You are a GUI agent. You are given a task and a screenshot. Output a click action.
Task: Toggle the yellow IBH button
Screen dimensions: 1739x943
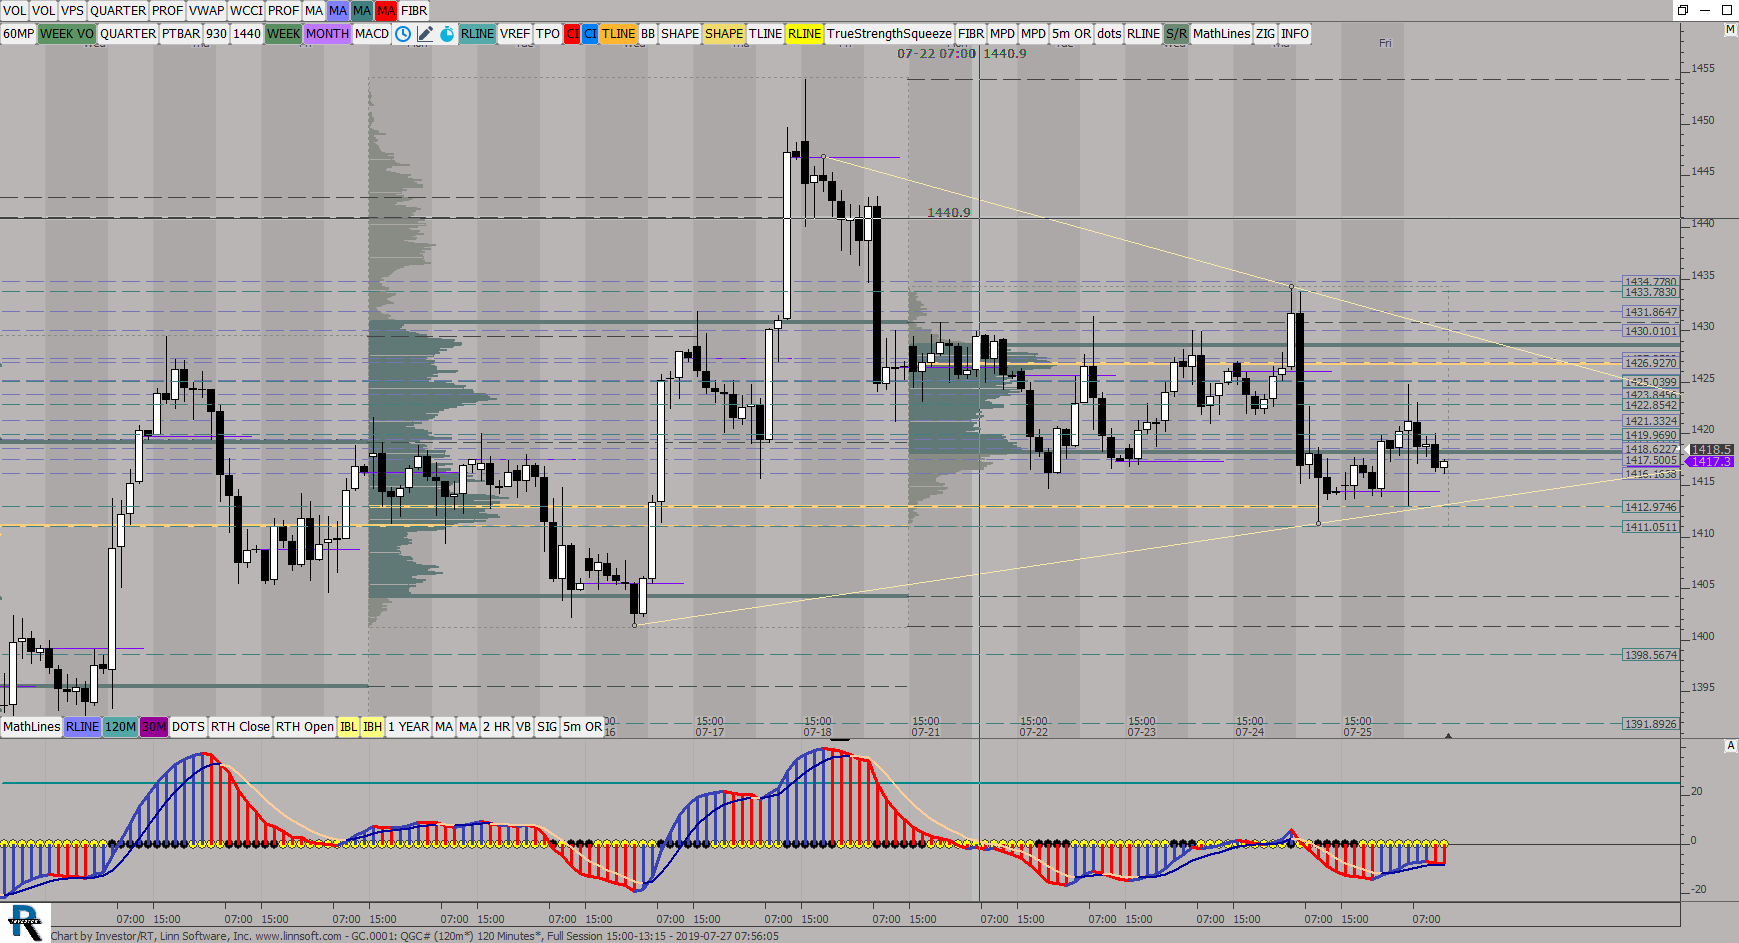pyautogui.click(x=372, y=727)
